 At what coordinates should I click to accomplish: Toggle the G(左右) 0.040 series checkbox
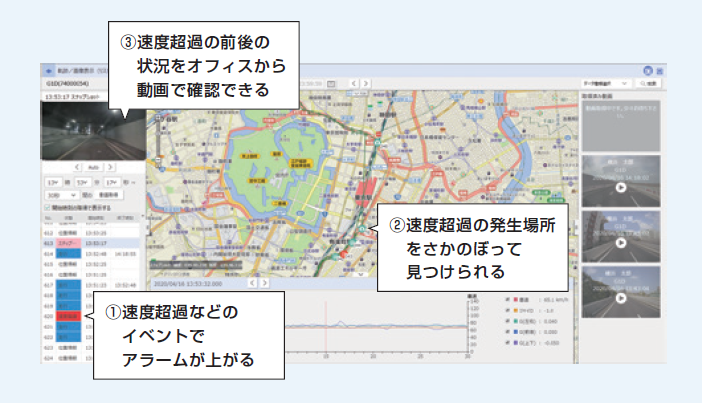[x=507, y=321]
